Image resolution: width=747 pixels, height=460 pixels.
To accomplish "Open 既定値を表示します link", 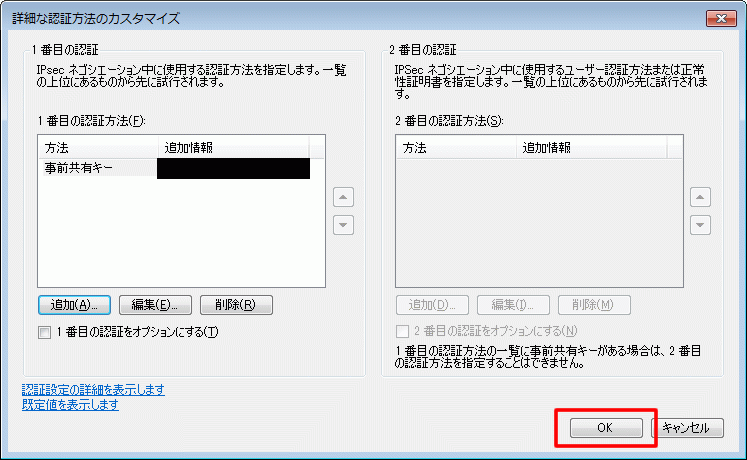I will 71,405.
